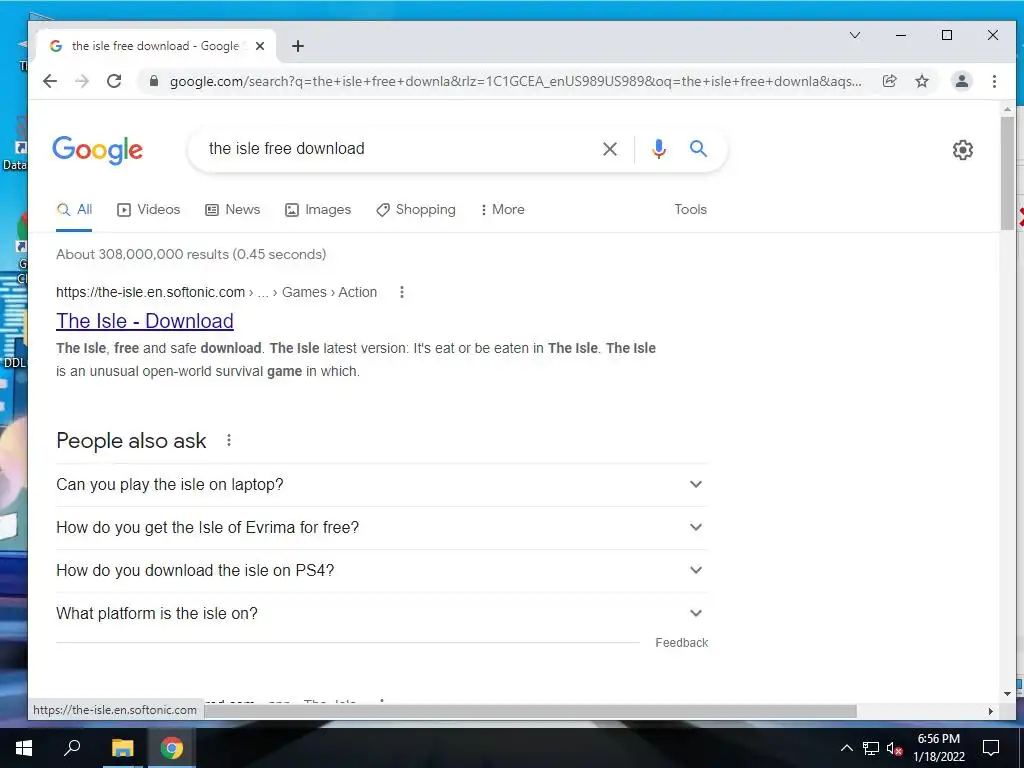Open the People also ask three-dot menu
The width and height of the screenshot is (1024, 768).
229,440
